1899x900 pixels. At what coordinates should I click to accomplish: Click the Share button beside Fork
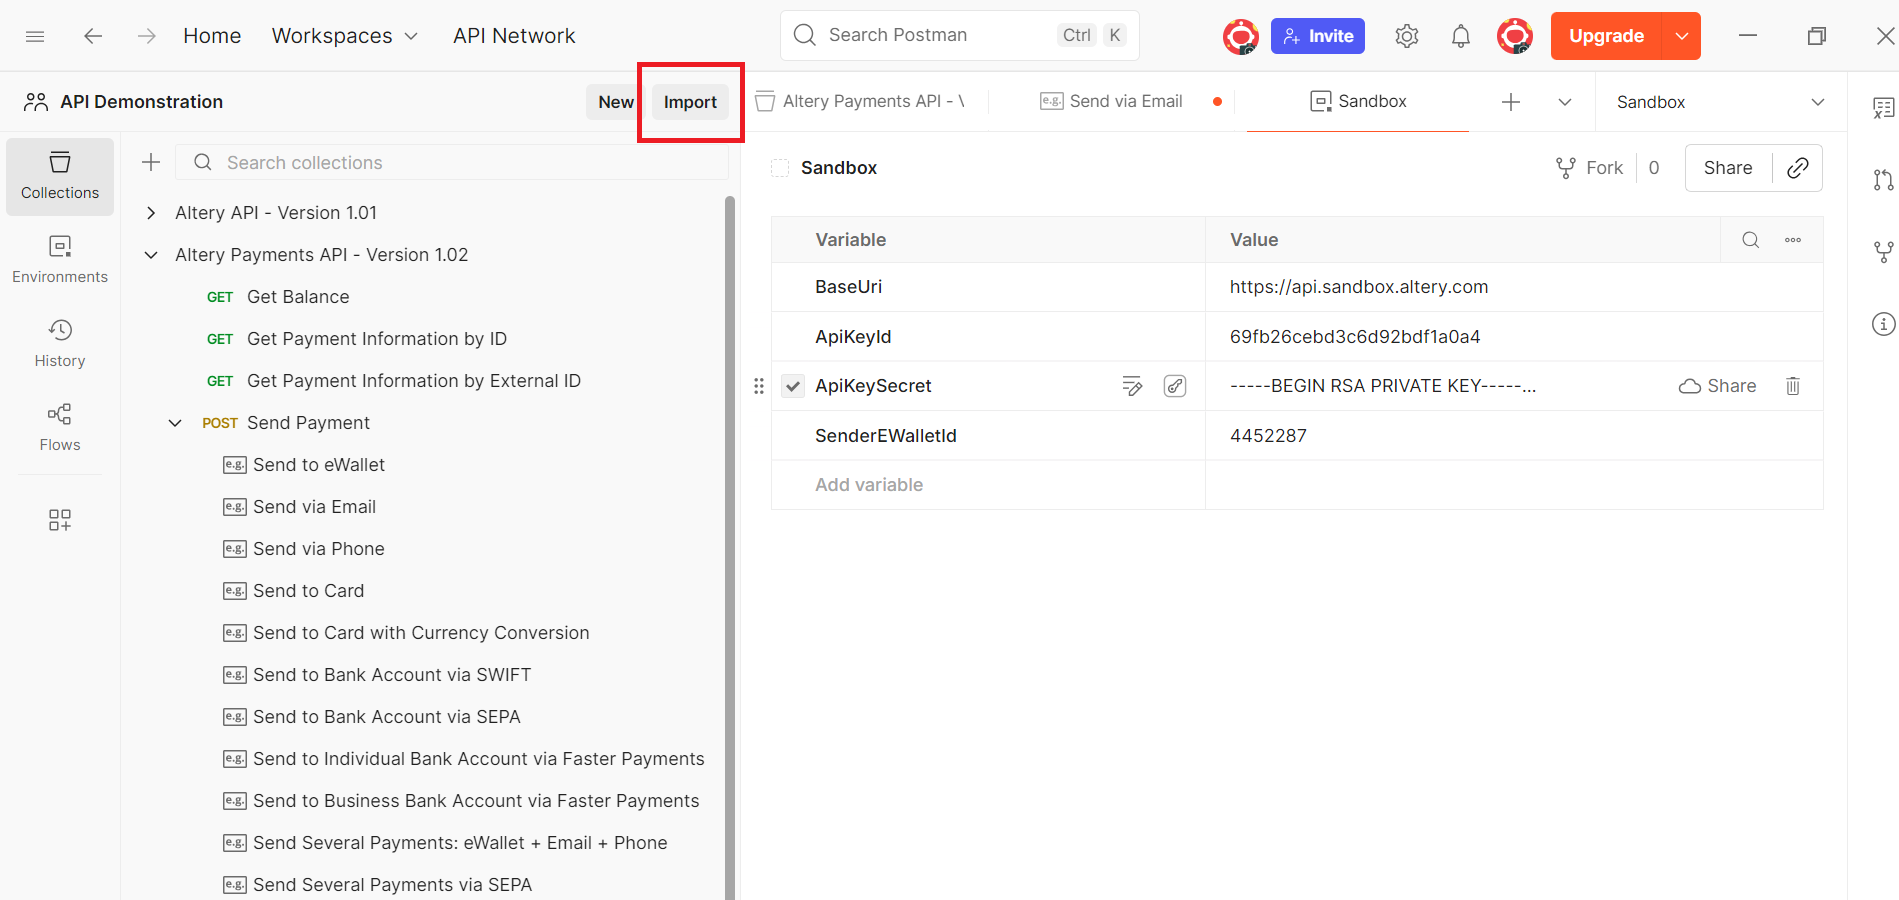point(1728,168)
